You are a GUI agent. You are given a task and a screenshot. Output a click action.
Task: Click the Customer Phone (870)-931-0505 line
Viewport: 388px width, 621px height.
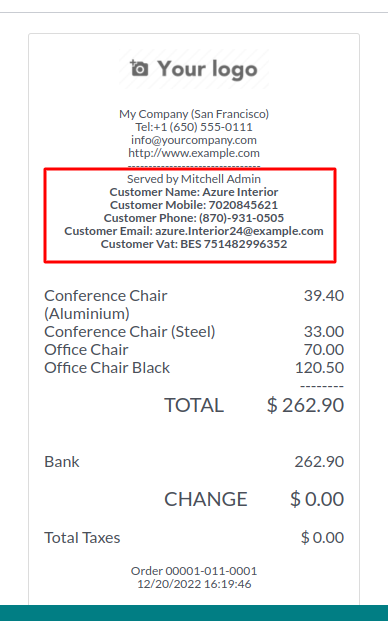(x=194, y=218)
